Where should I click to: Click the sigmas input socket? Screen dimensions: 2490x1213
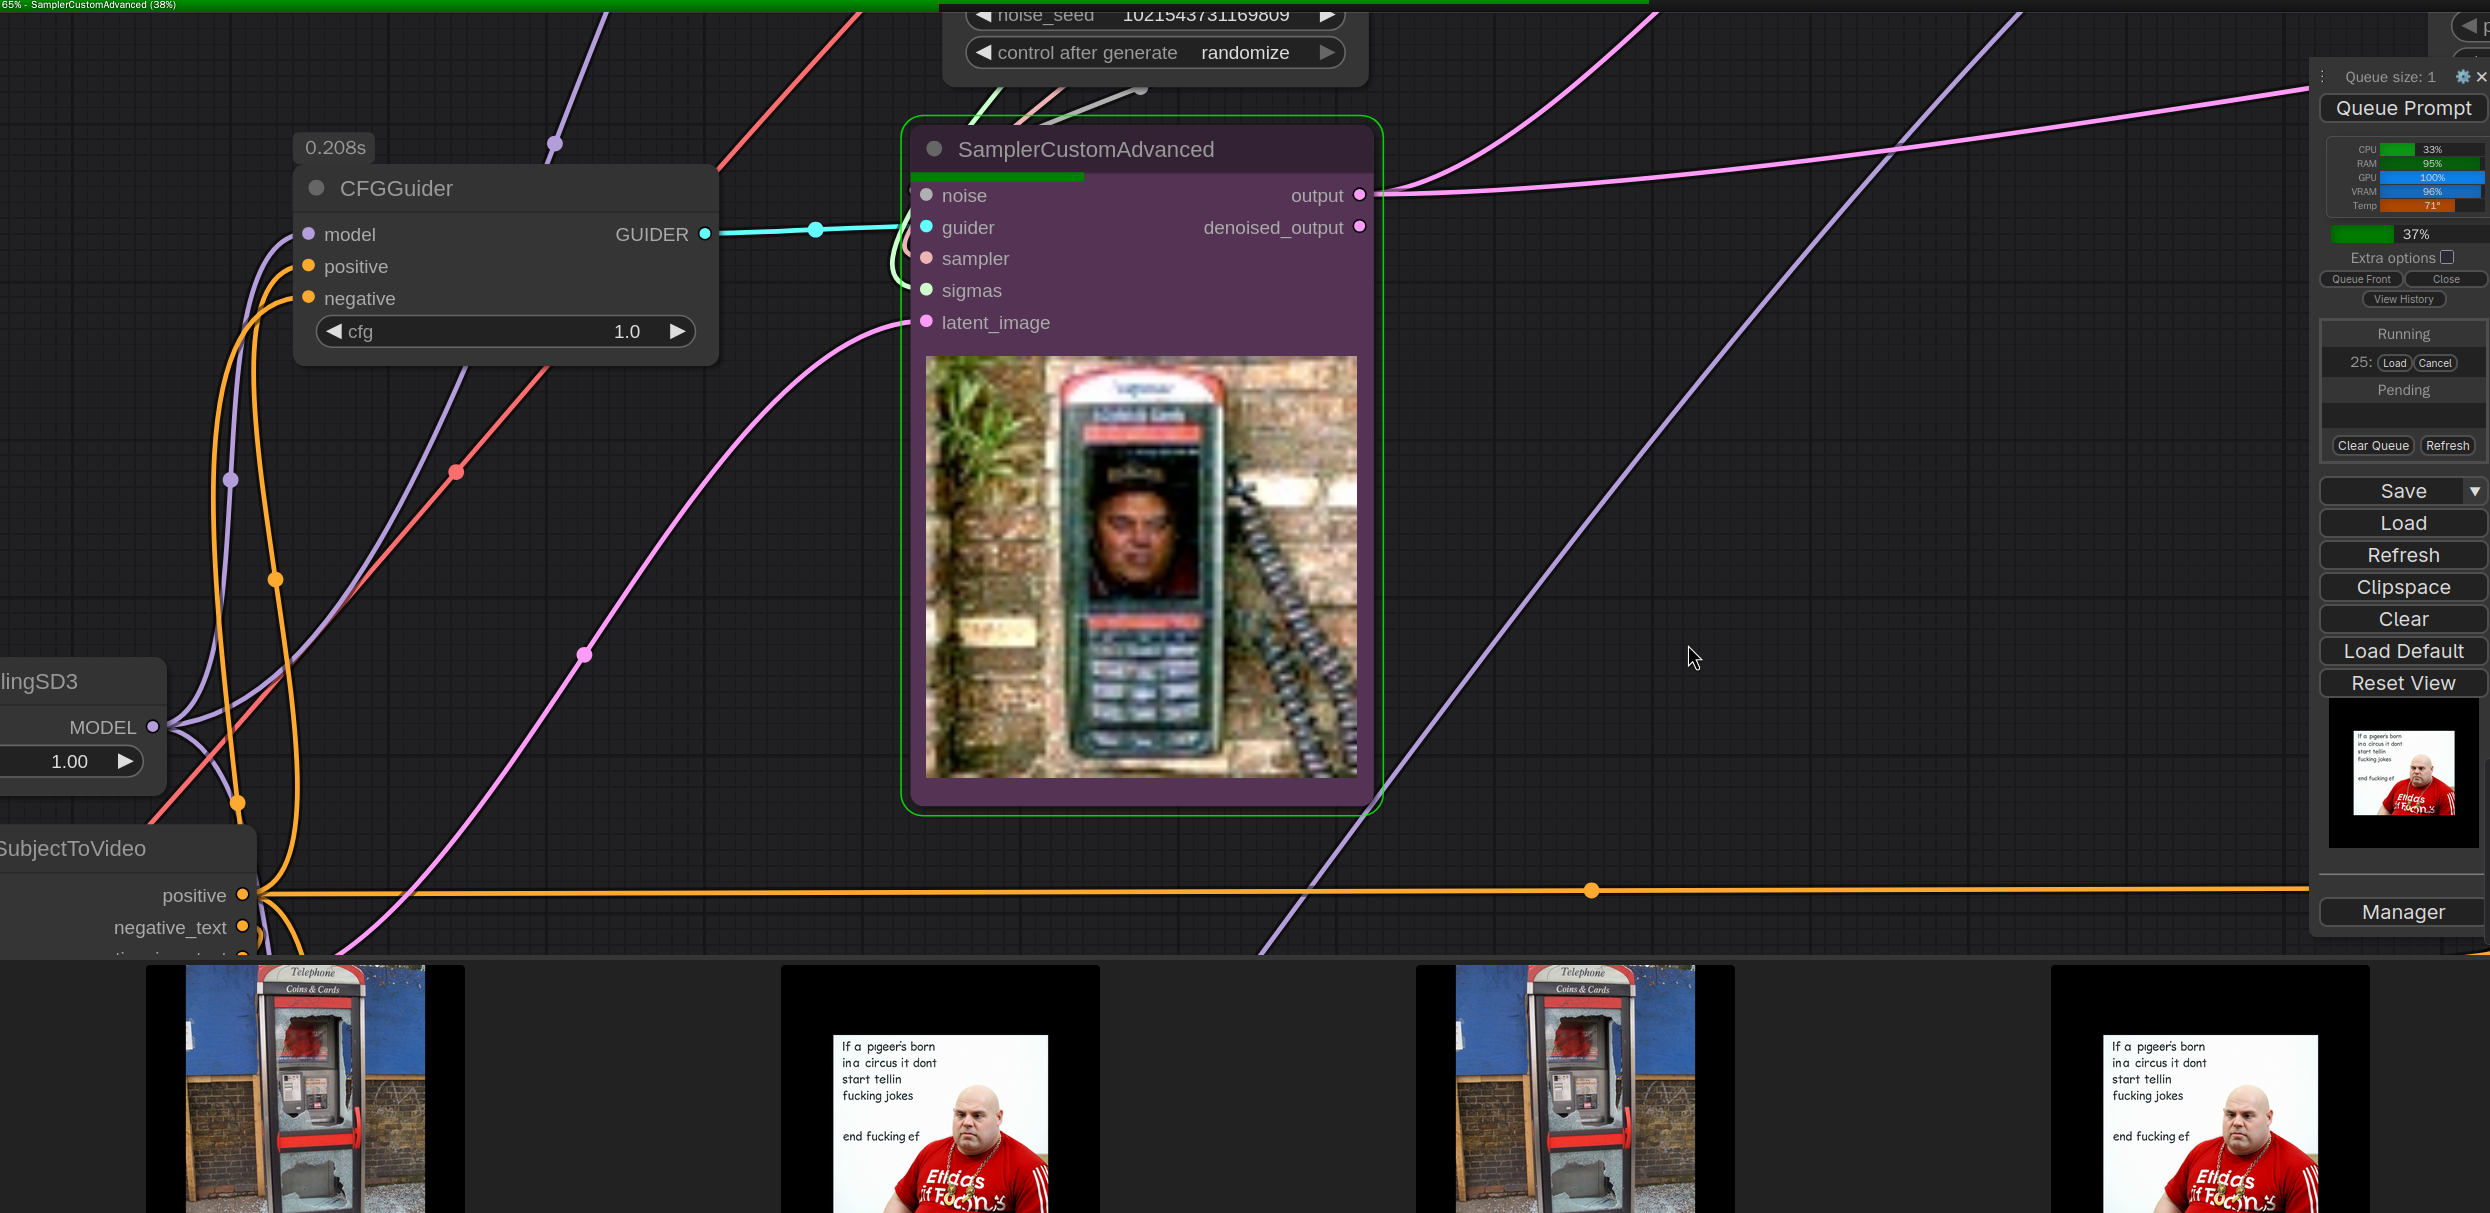pos(926,290)
